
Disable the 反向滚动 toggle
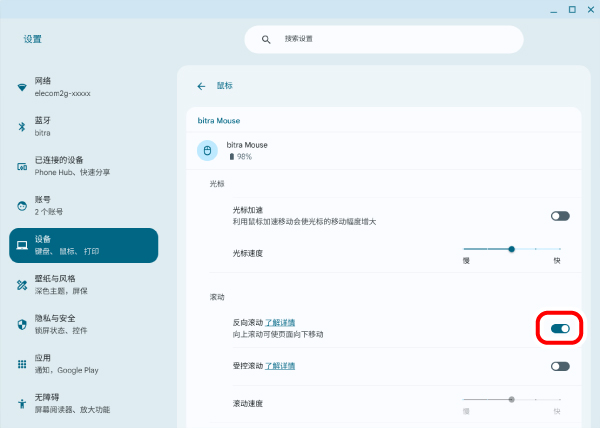click(x=560, y=328)
